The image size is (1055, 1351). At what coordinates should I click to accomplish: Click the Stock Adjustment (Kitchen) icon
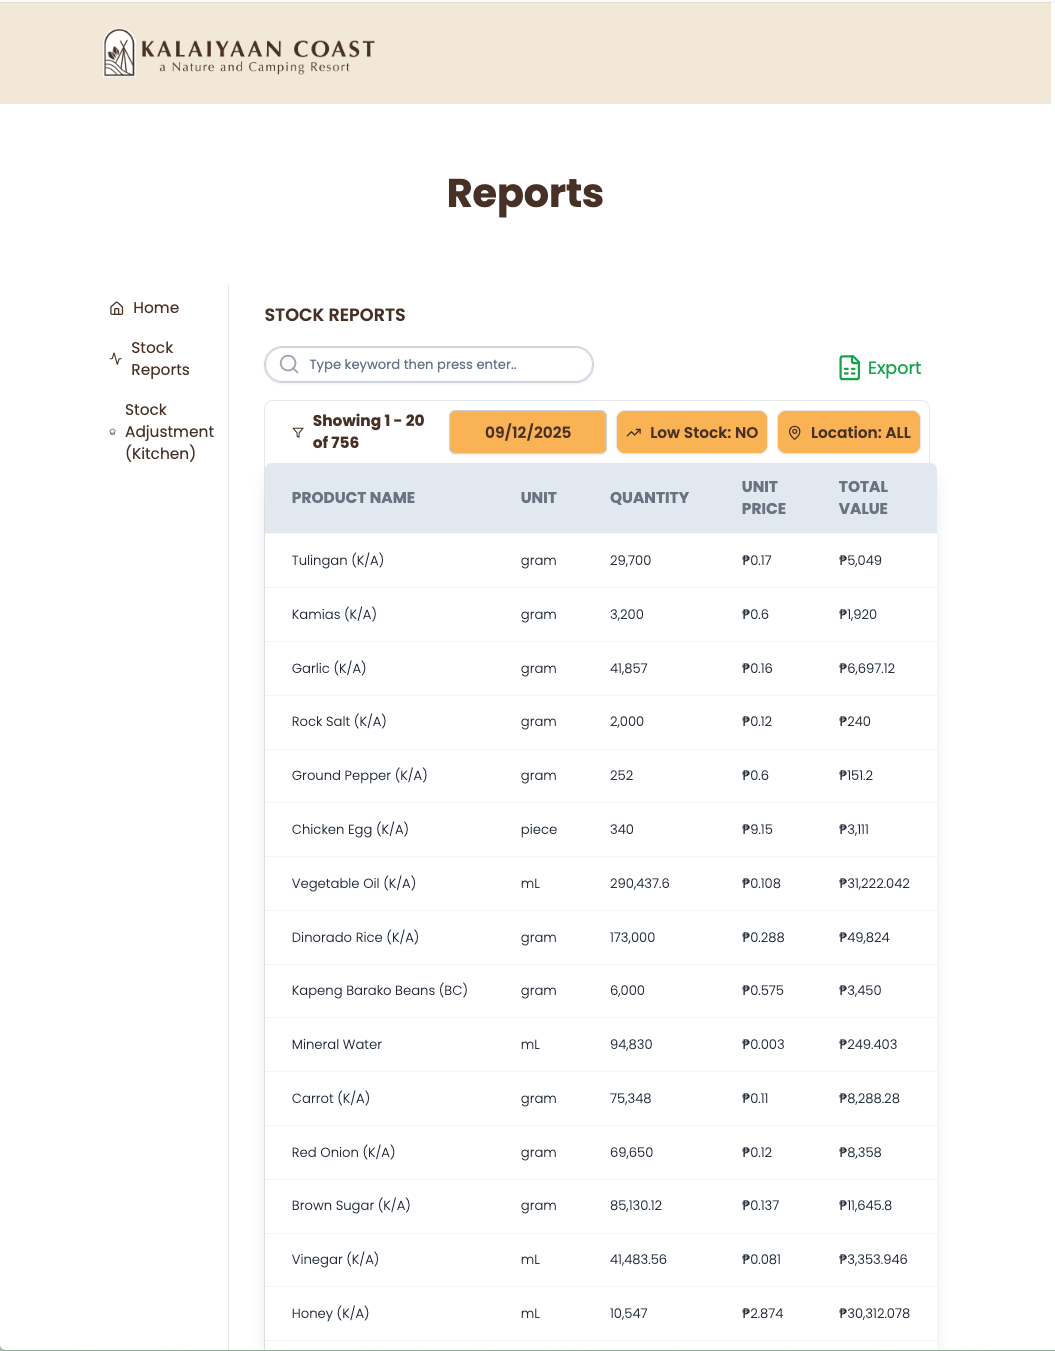113,432
